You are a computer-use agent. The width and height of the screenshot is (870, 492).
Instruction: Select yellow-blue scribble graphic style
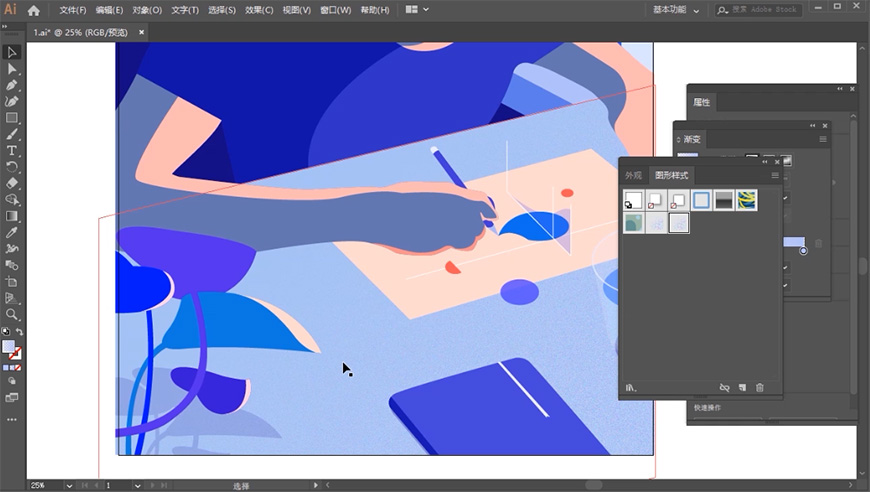pyautogui.click(x=747, y=200)
